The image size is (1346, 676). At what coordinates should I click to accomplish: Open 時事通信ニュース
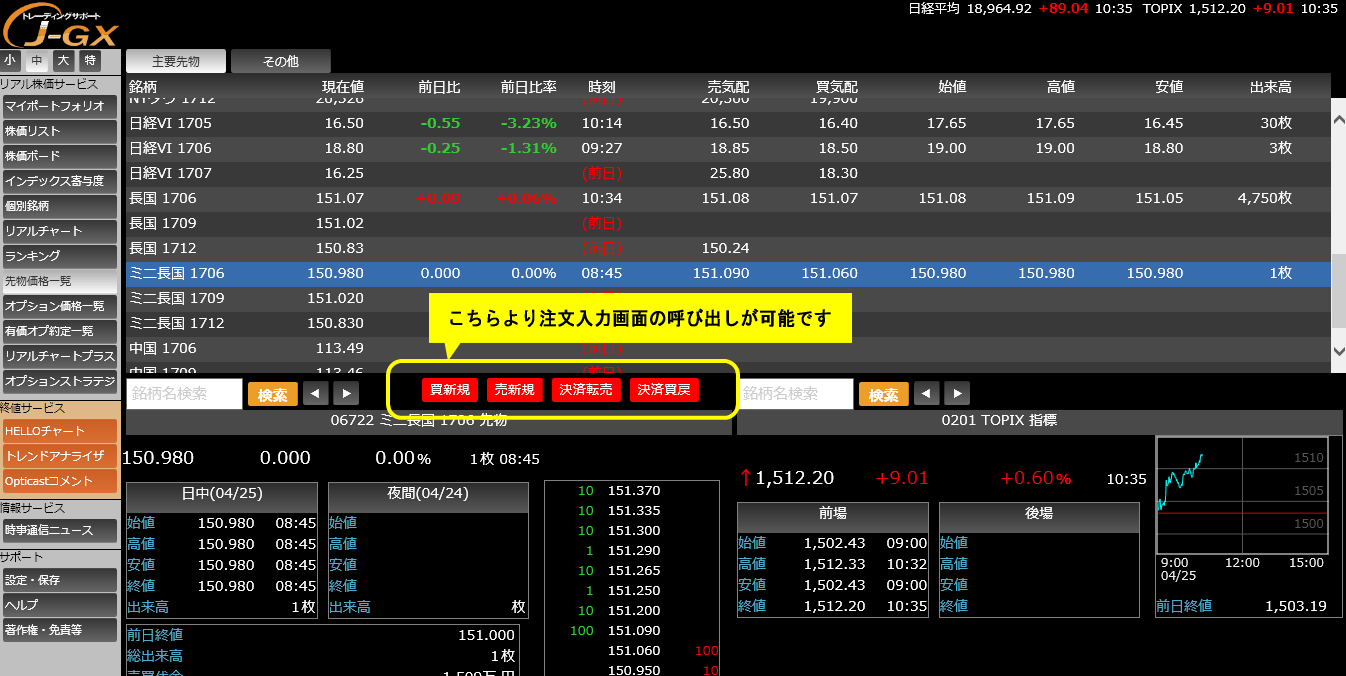(60, 530)
